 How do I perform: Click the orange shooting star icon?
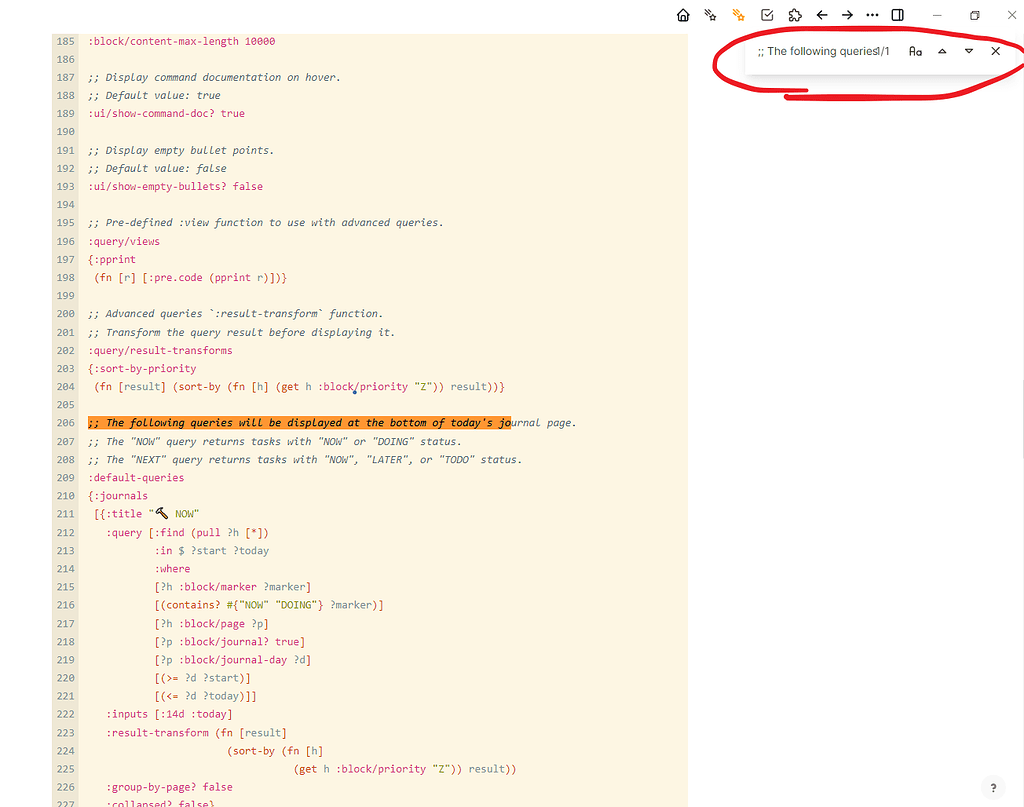738,15
